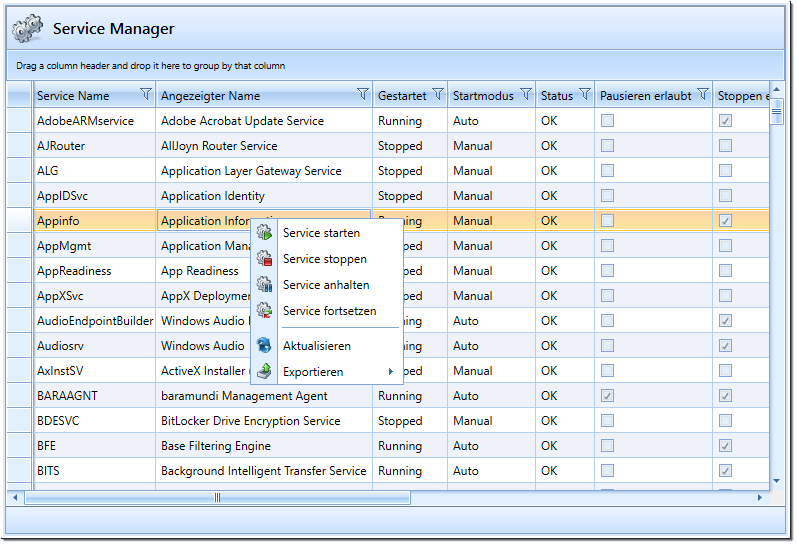
Task: Open filter for Startmodus column
Action: 526,95
